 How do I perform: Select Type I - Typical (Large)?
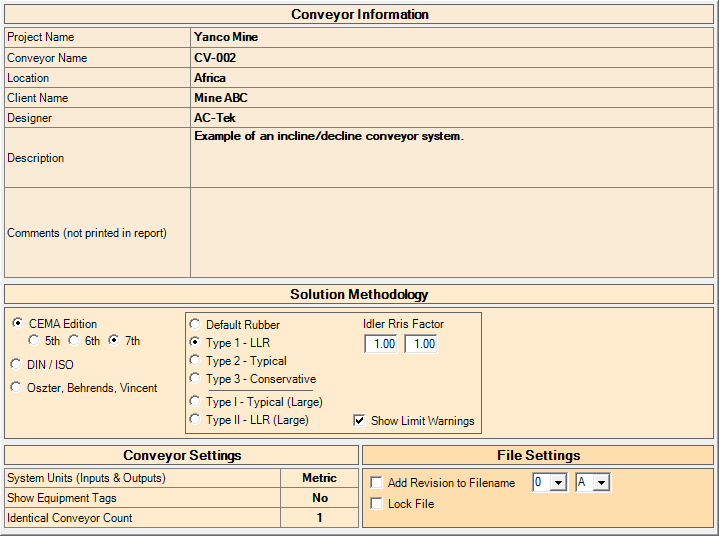[195, 402]
